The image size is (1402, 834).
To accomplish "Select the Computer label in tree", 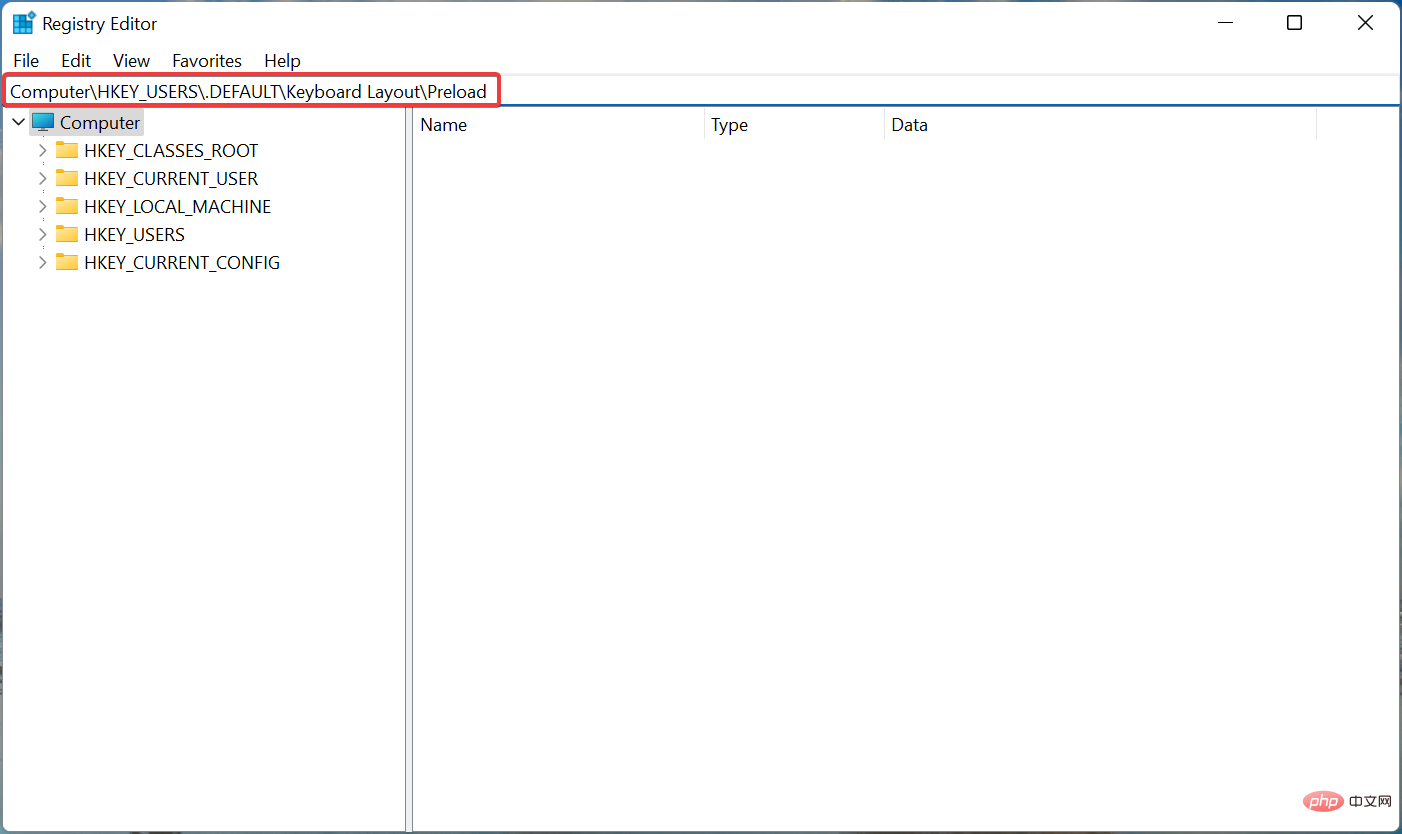I will pyautogui.click(x=100, y=123).
